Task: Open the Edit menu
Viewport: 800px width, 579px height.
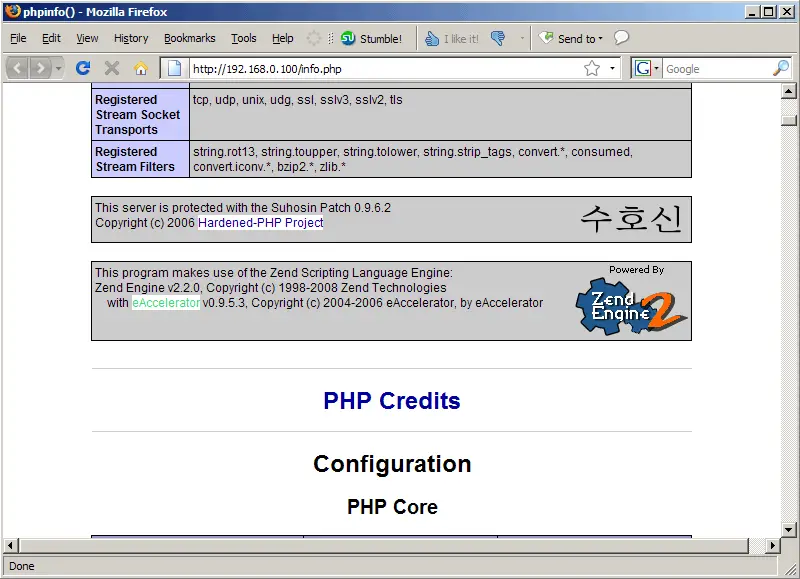Action: (51, 38)
